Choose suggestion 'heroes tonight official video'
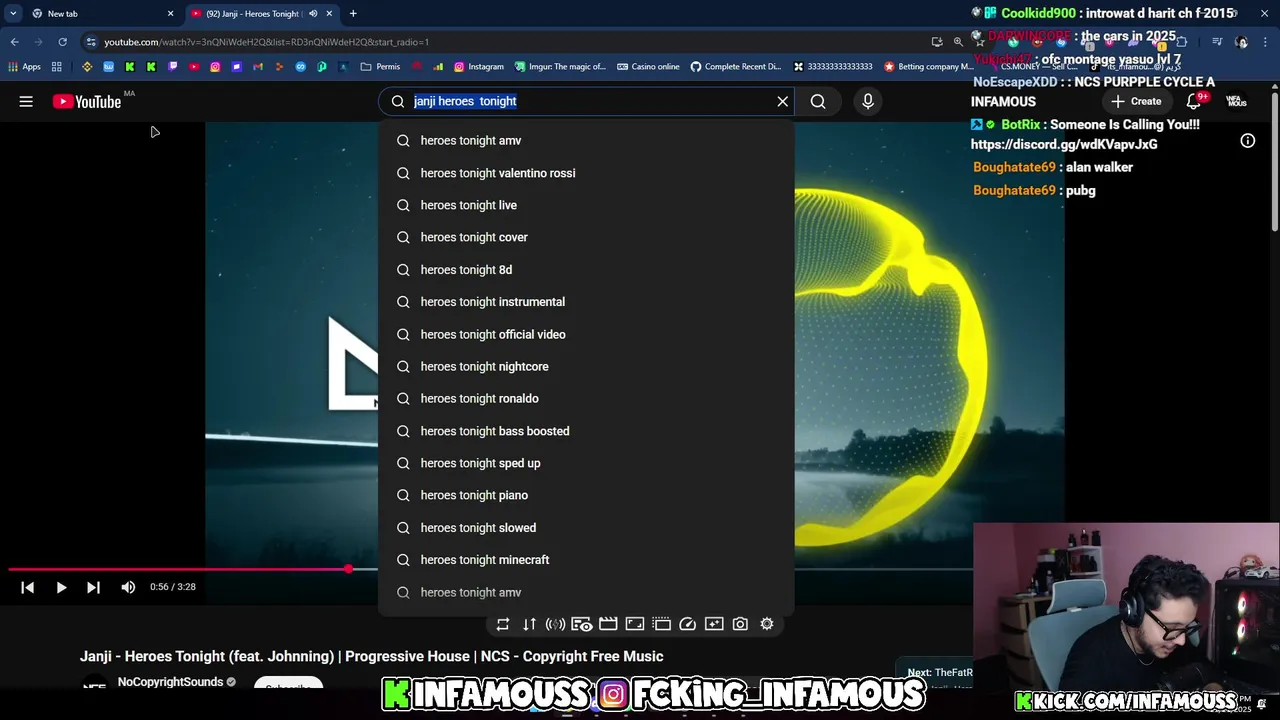Image resolution: width=1280 pixels, height=720 pixels. point(586,334)
